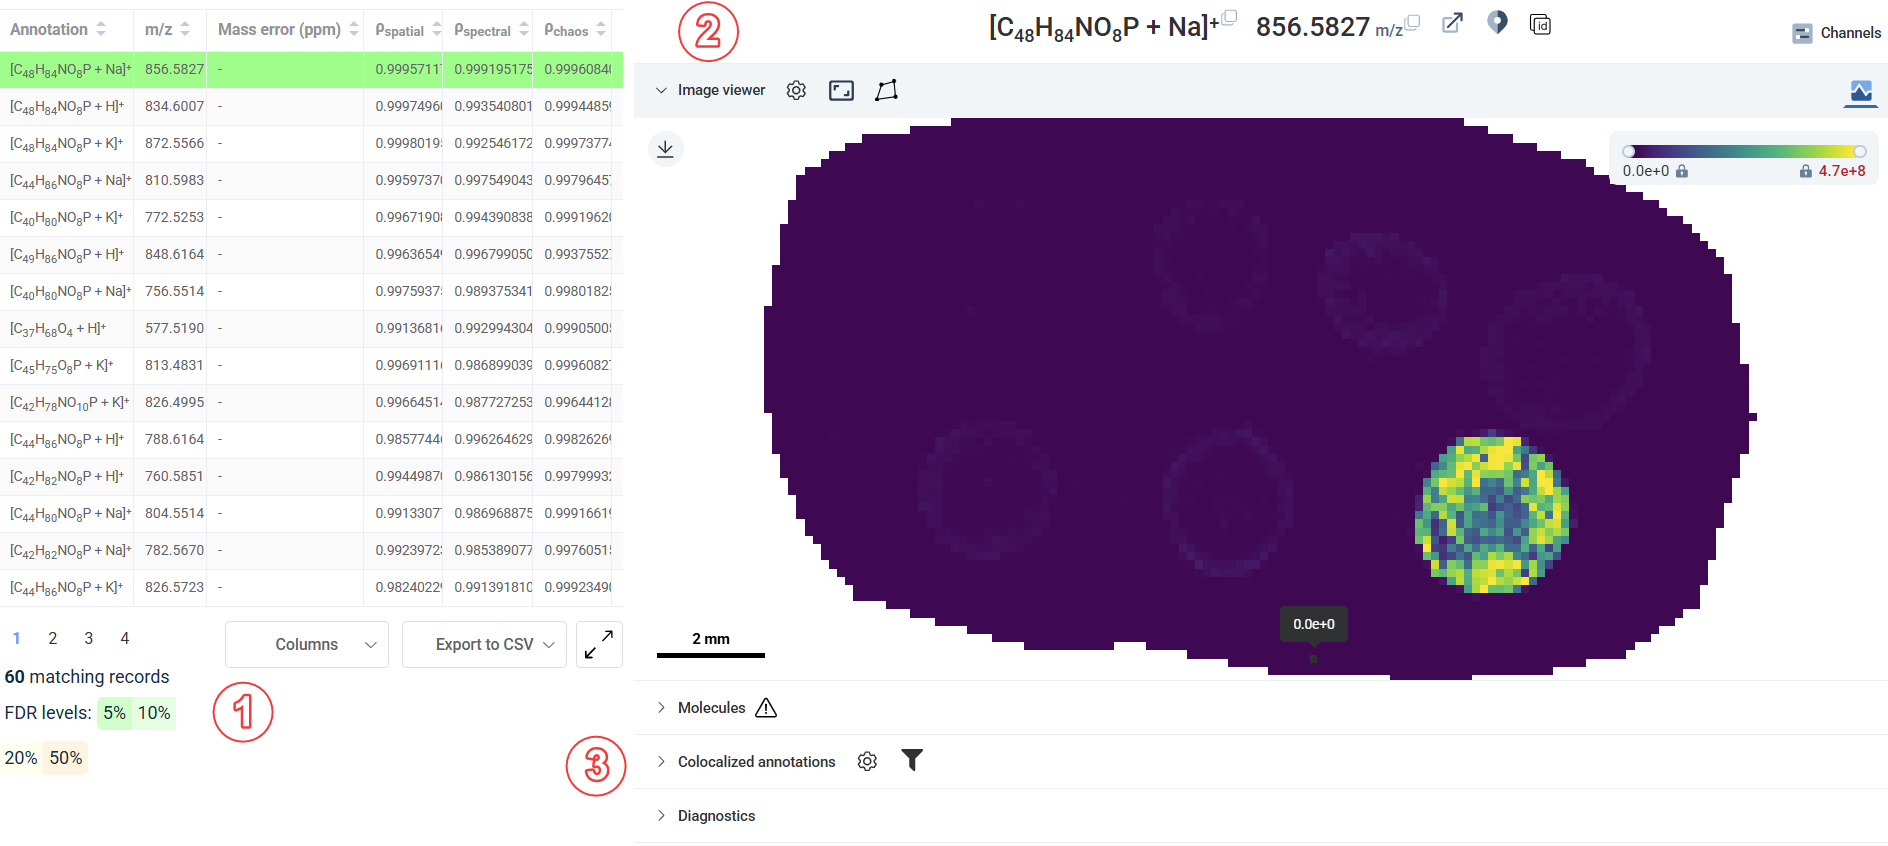Image resolution: width=1888 pixels, height=846 pixels.
Task: Select the row with m/z 826.4995
Action: tap(311, 402)
